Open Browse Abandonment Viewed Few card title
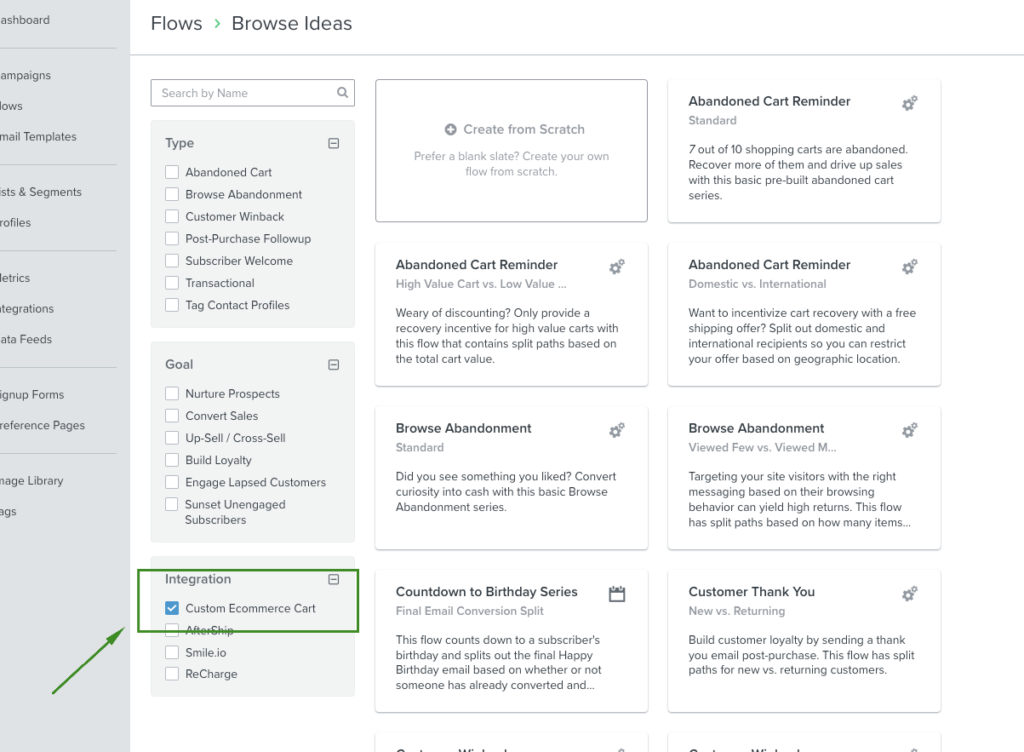The width and height of the screenshot is (1024, 752). tap(756, 428)
